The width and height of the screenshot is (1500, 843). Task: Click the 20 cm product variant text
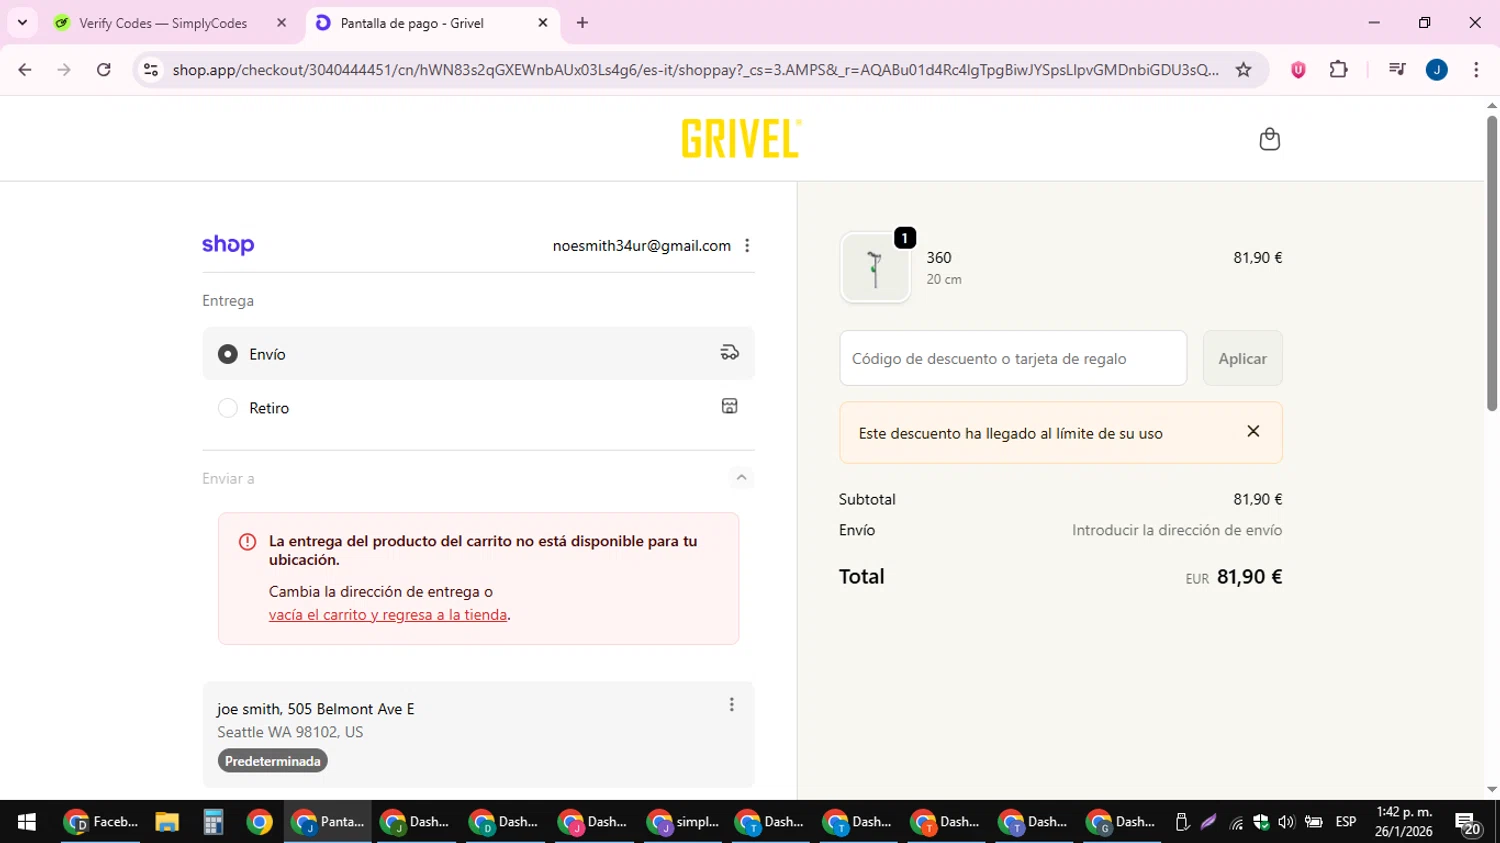pos(944,280)
